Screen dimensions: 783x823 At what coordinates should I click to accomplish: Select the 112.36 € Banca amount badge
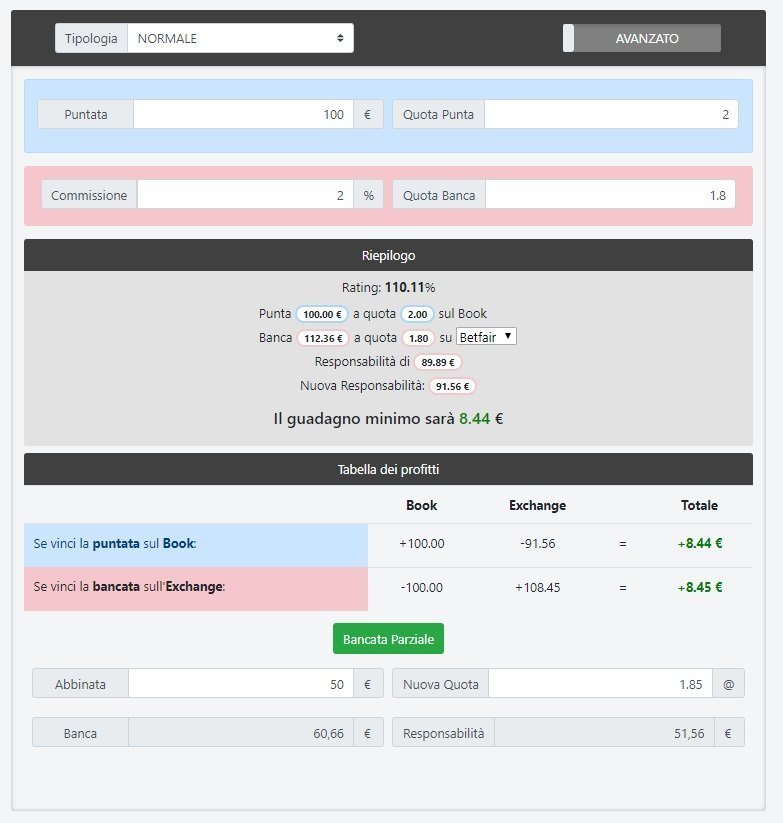point(322,338)
